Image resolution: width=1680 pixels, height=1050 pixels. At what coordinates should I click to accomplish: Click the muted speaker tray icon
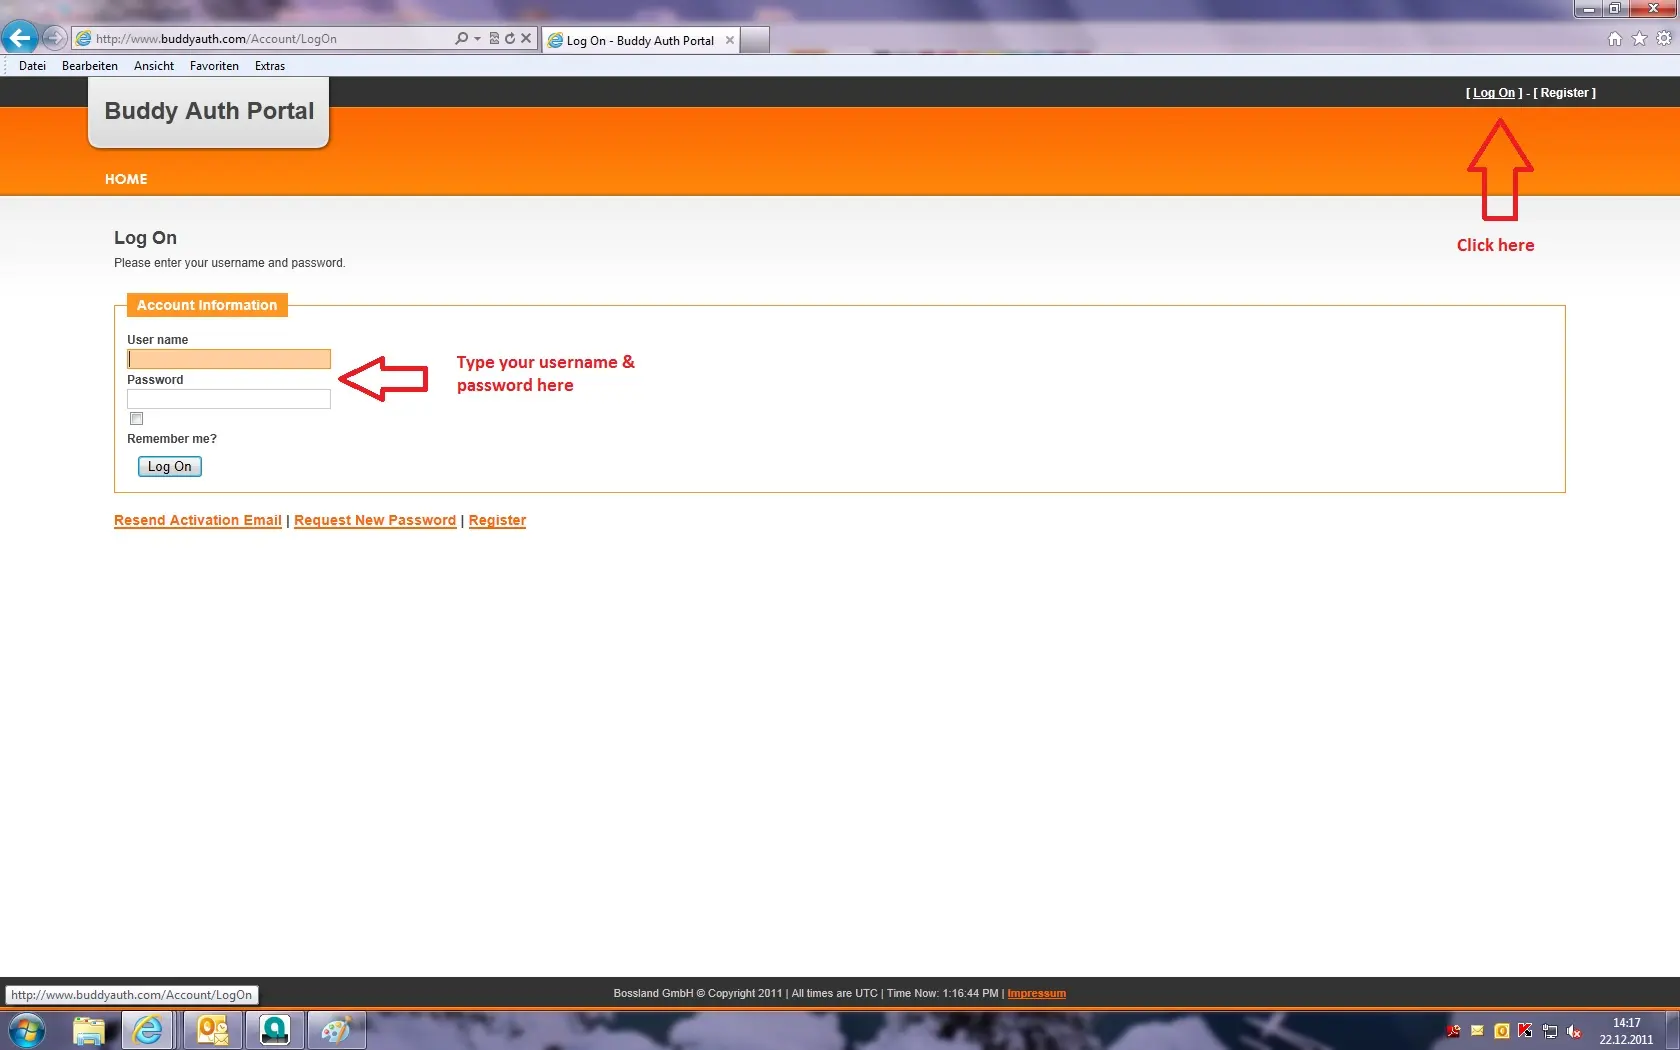click(x=1574, y=1031)
